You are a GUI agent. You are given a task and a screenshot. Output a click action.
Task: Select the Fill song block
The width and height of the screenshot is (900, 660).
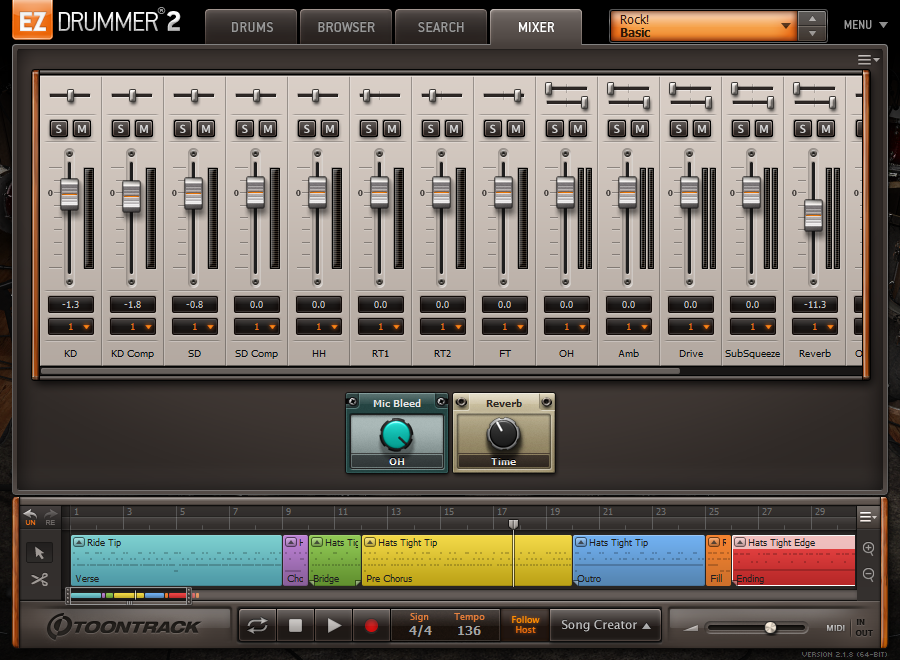point(719,560)
